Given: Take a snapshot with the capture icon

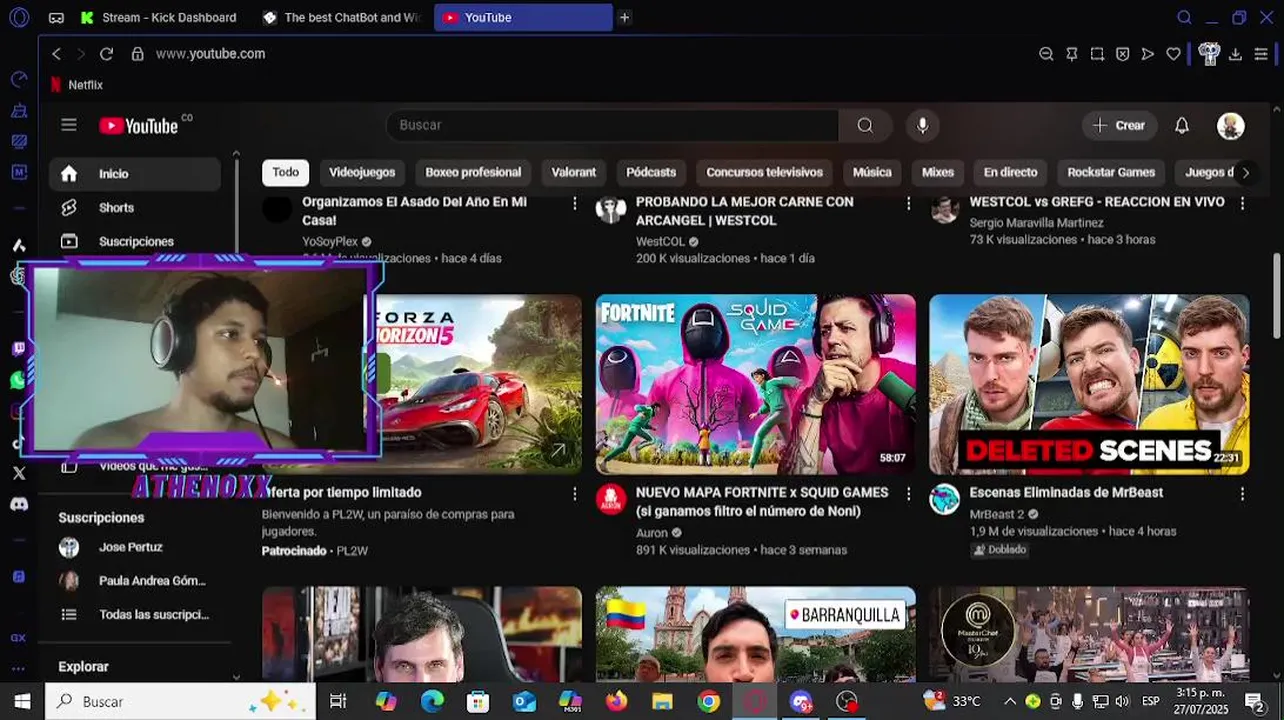Looking at the screenshot, I should [1097, 54].
